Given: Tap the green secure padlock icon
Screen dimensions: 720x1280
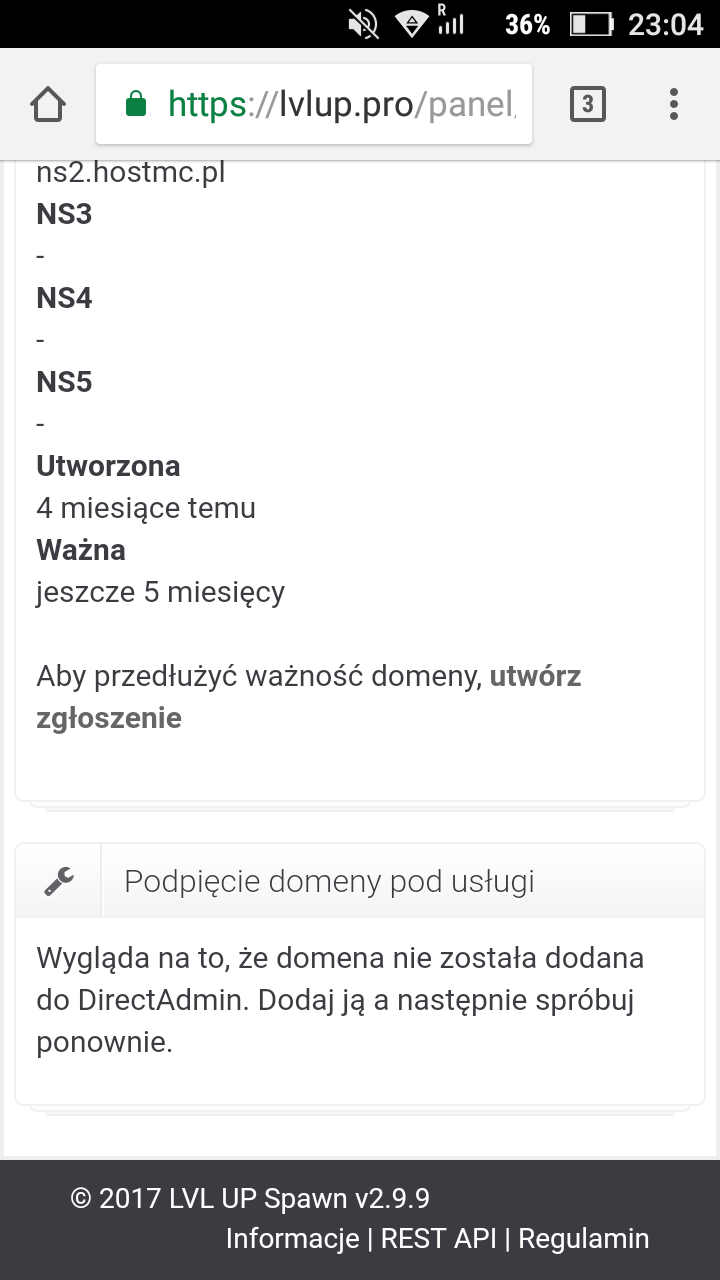Looking at the screenshot, I should coord(135,104).
